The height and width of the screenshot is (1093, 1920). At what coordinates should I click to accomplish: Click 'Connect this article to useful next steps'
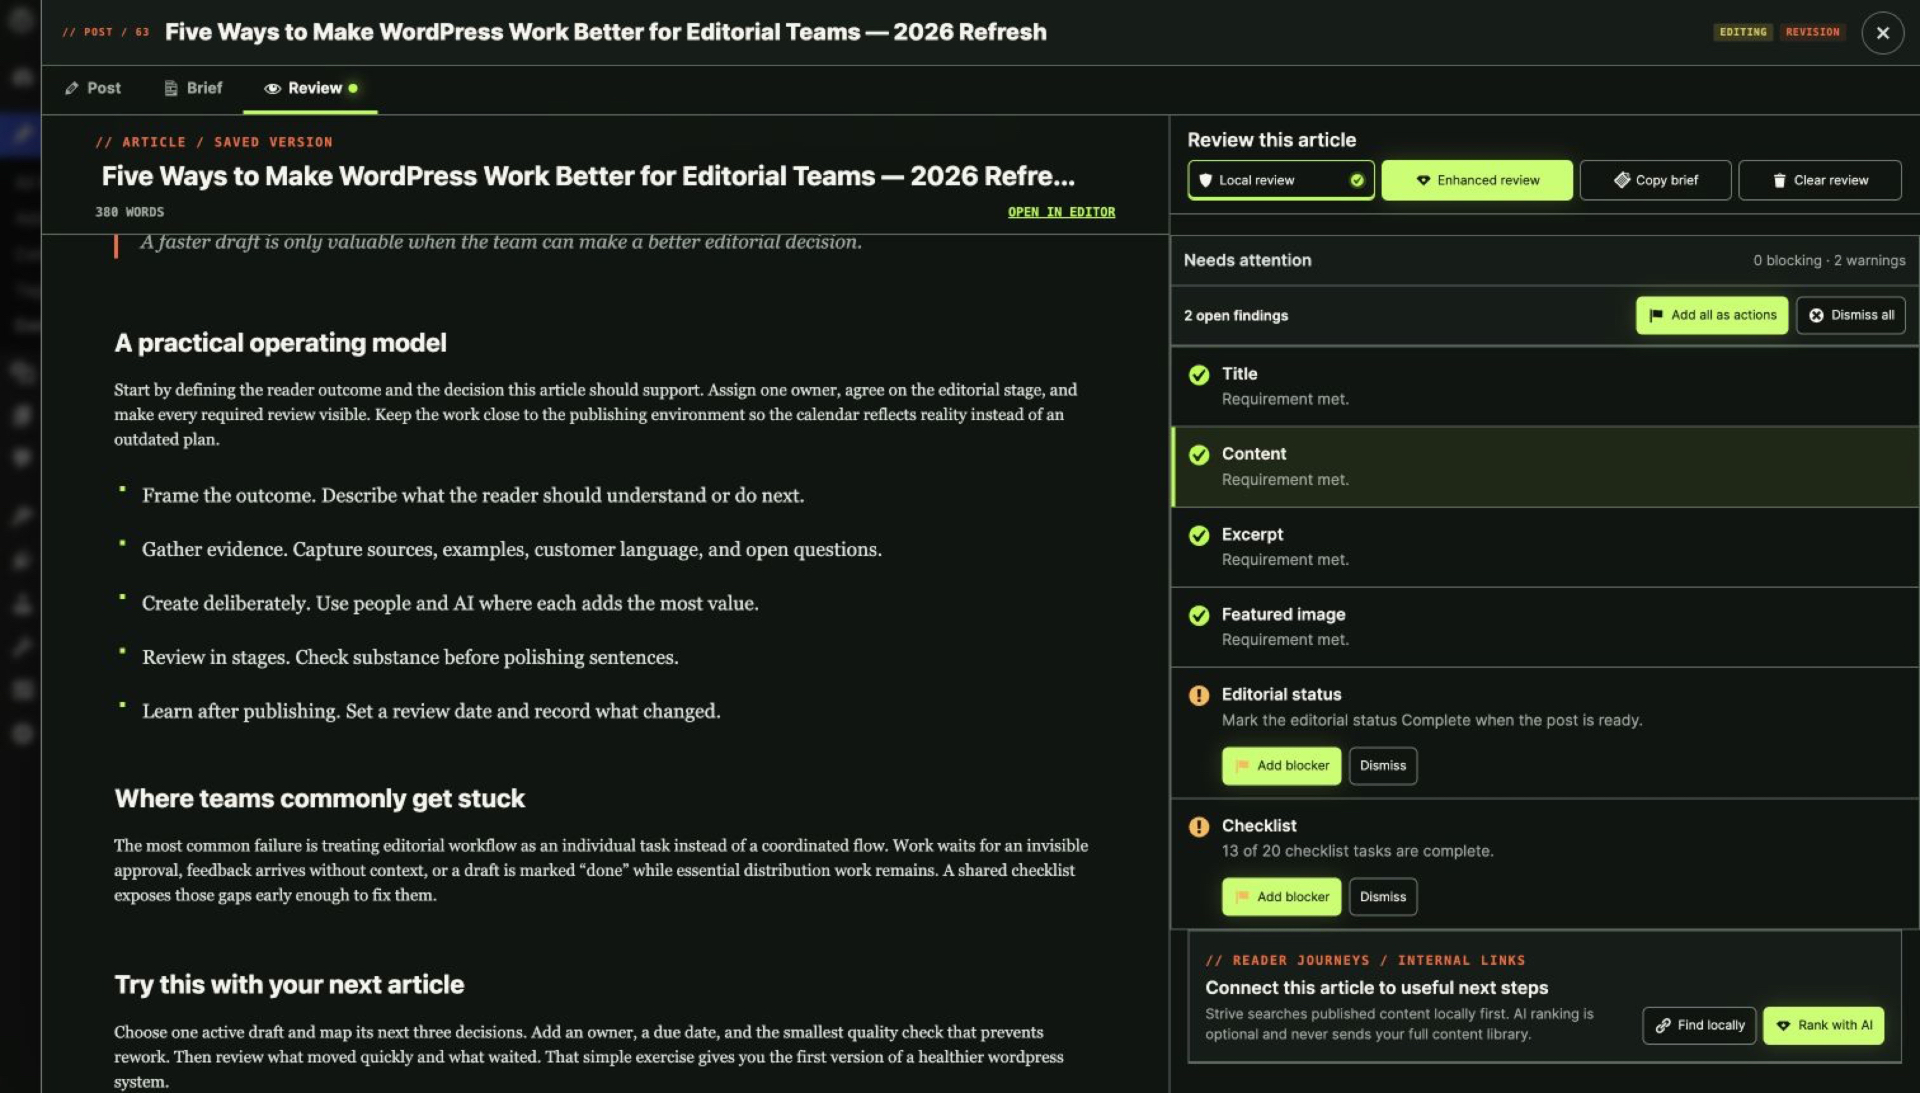pyautogui.click(x=1376, y=988)
